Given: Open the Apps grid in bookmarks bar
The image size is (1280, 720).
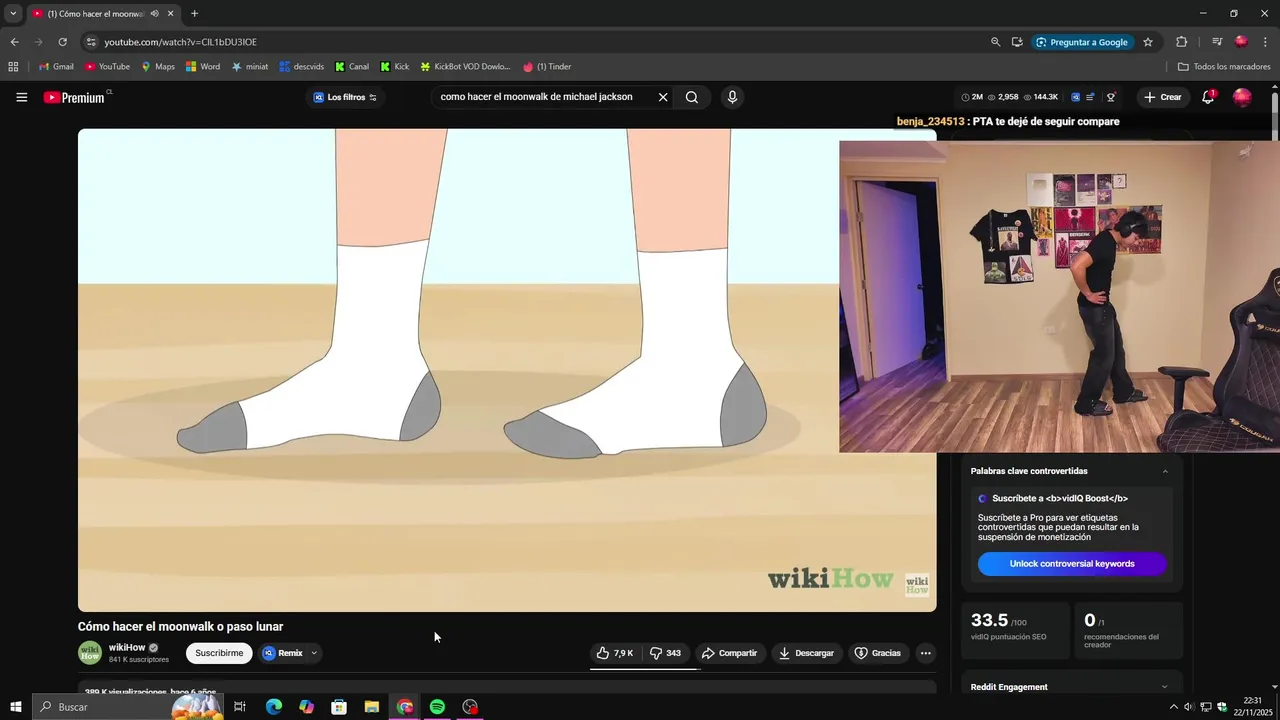Looking at the screenshot, I should click(13, 67).
